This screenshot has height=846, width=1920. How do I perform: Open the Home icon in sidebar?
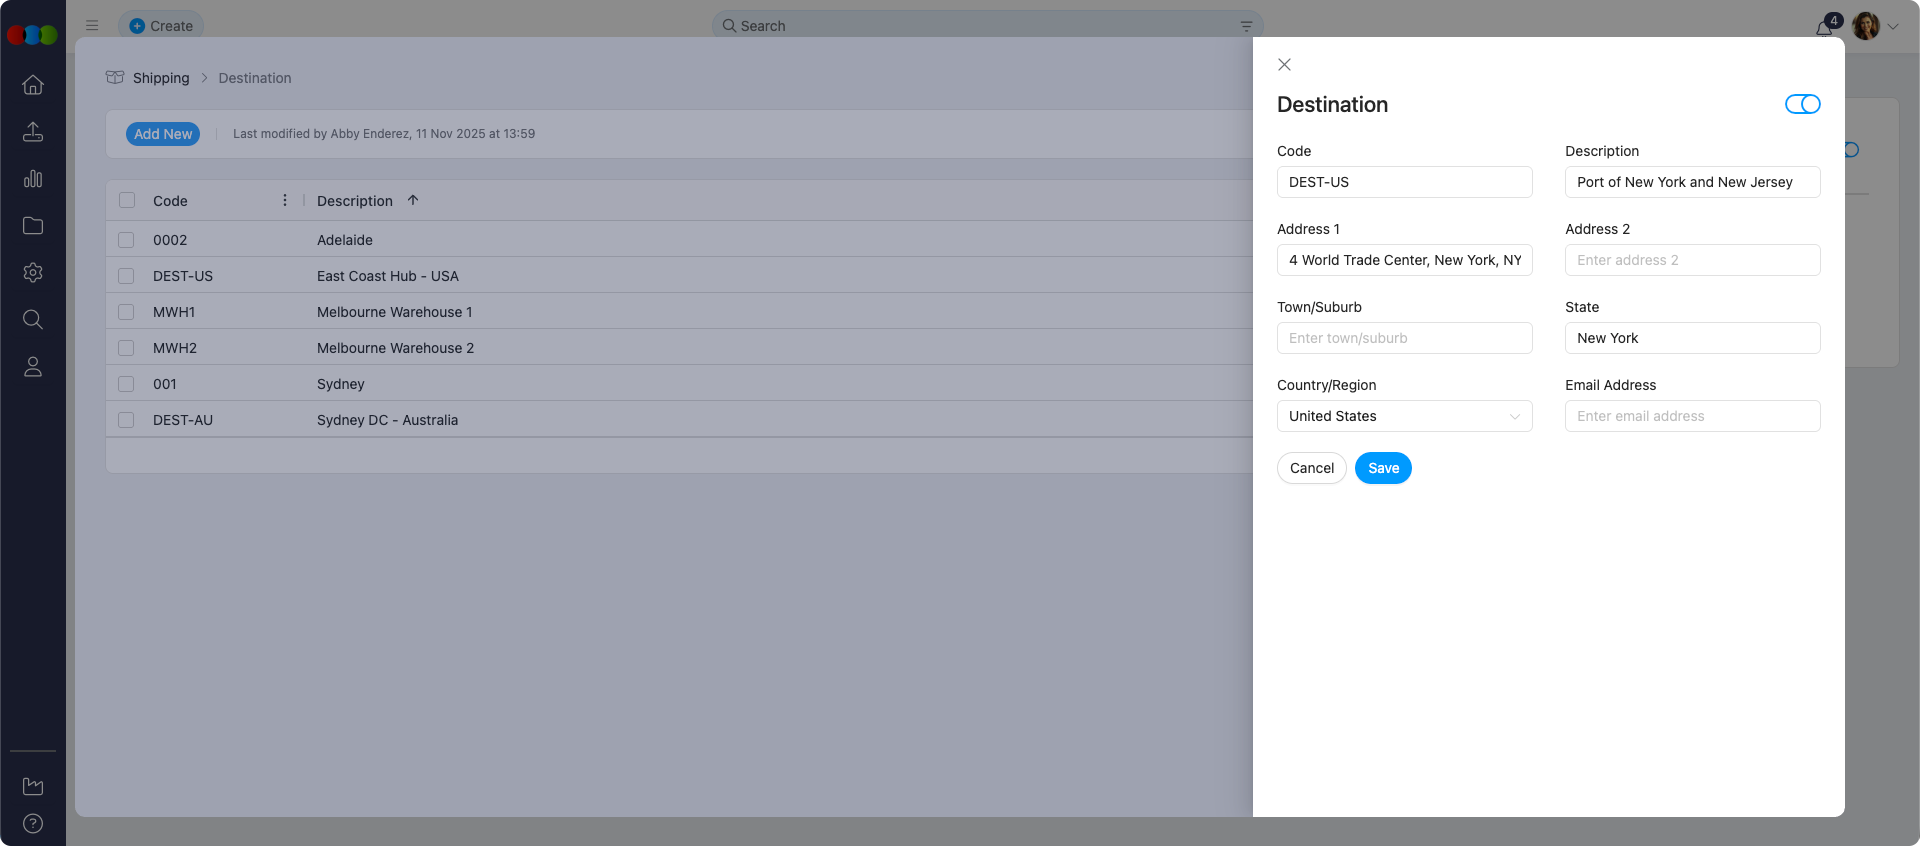point(33,85)
